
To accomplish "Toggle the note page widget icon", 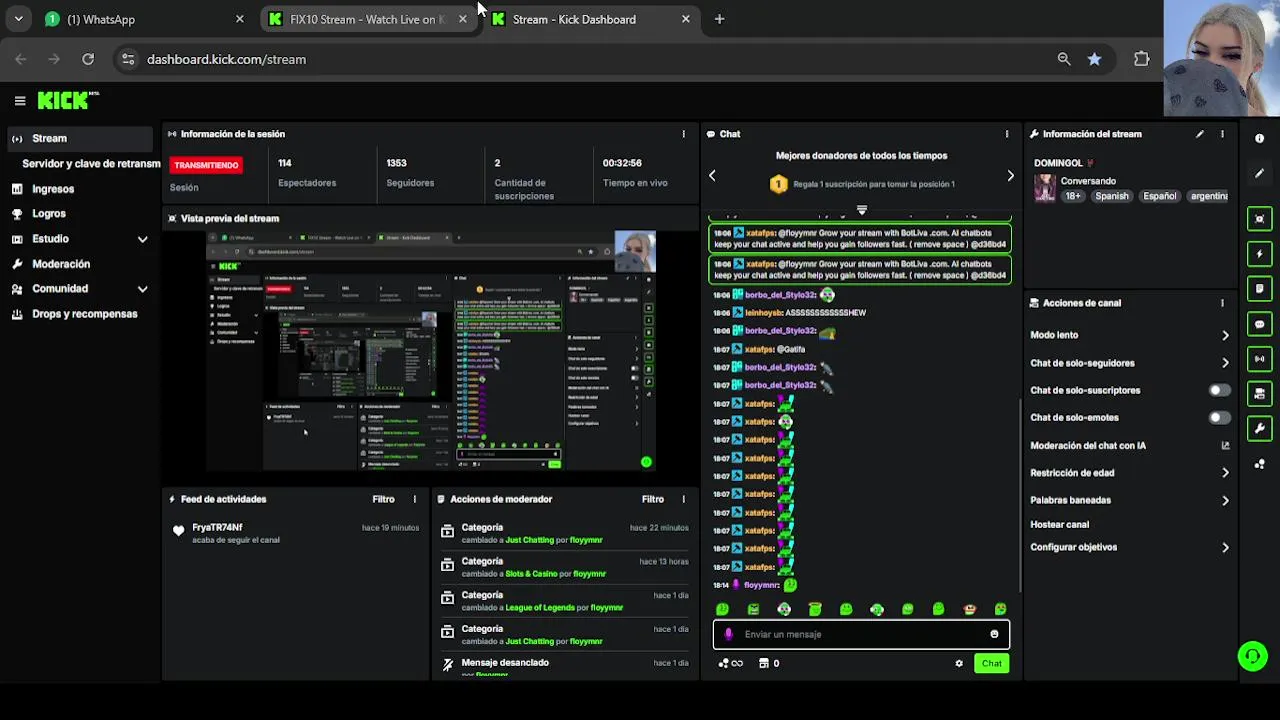I will (1259, 289).
